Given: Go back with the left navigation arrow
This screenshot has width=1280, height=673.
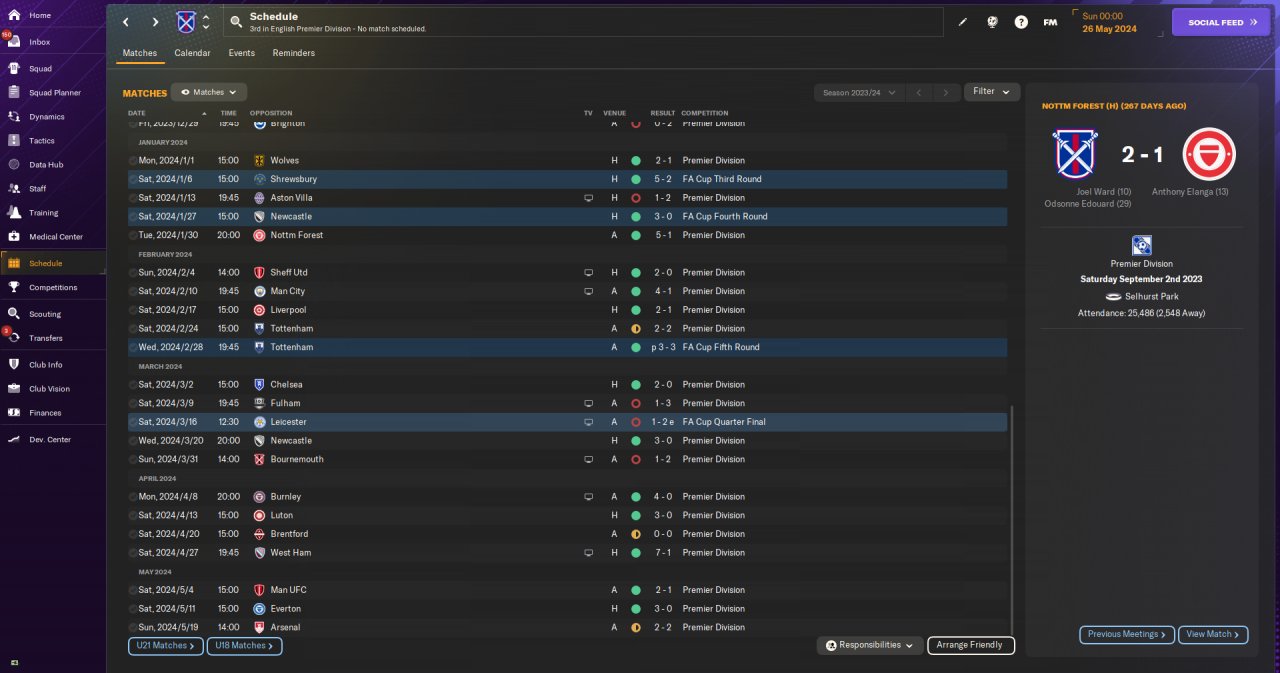Looking at the screenshot, I should [126, 22].
